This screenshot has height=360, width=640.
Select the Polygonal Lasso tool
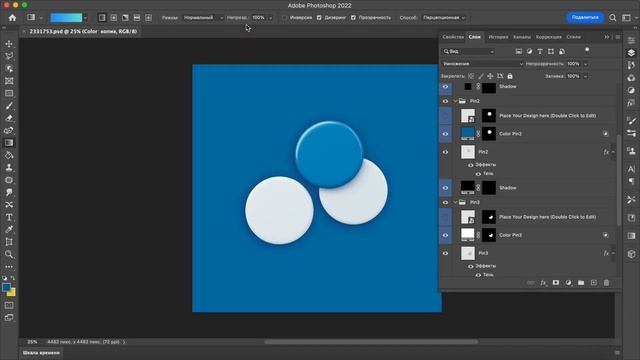click(x=9, y=56)
